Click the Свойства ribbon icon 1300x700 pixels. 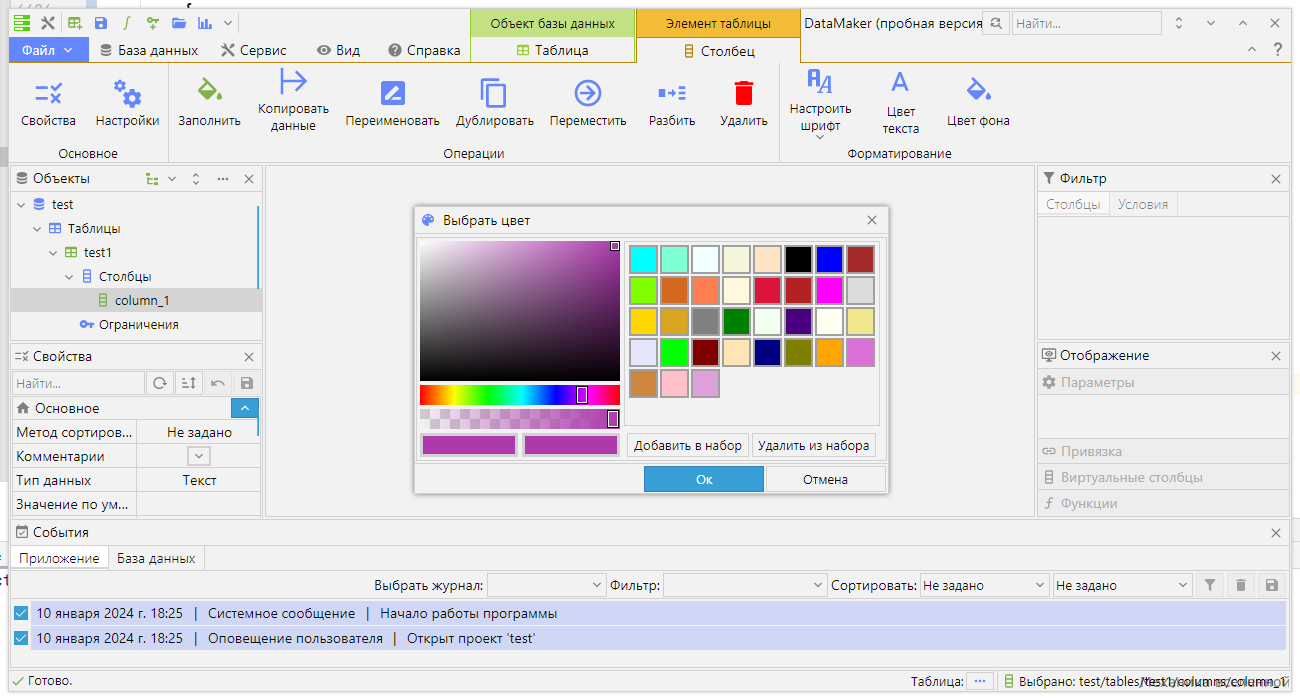coord(48,94)
